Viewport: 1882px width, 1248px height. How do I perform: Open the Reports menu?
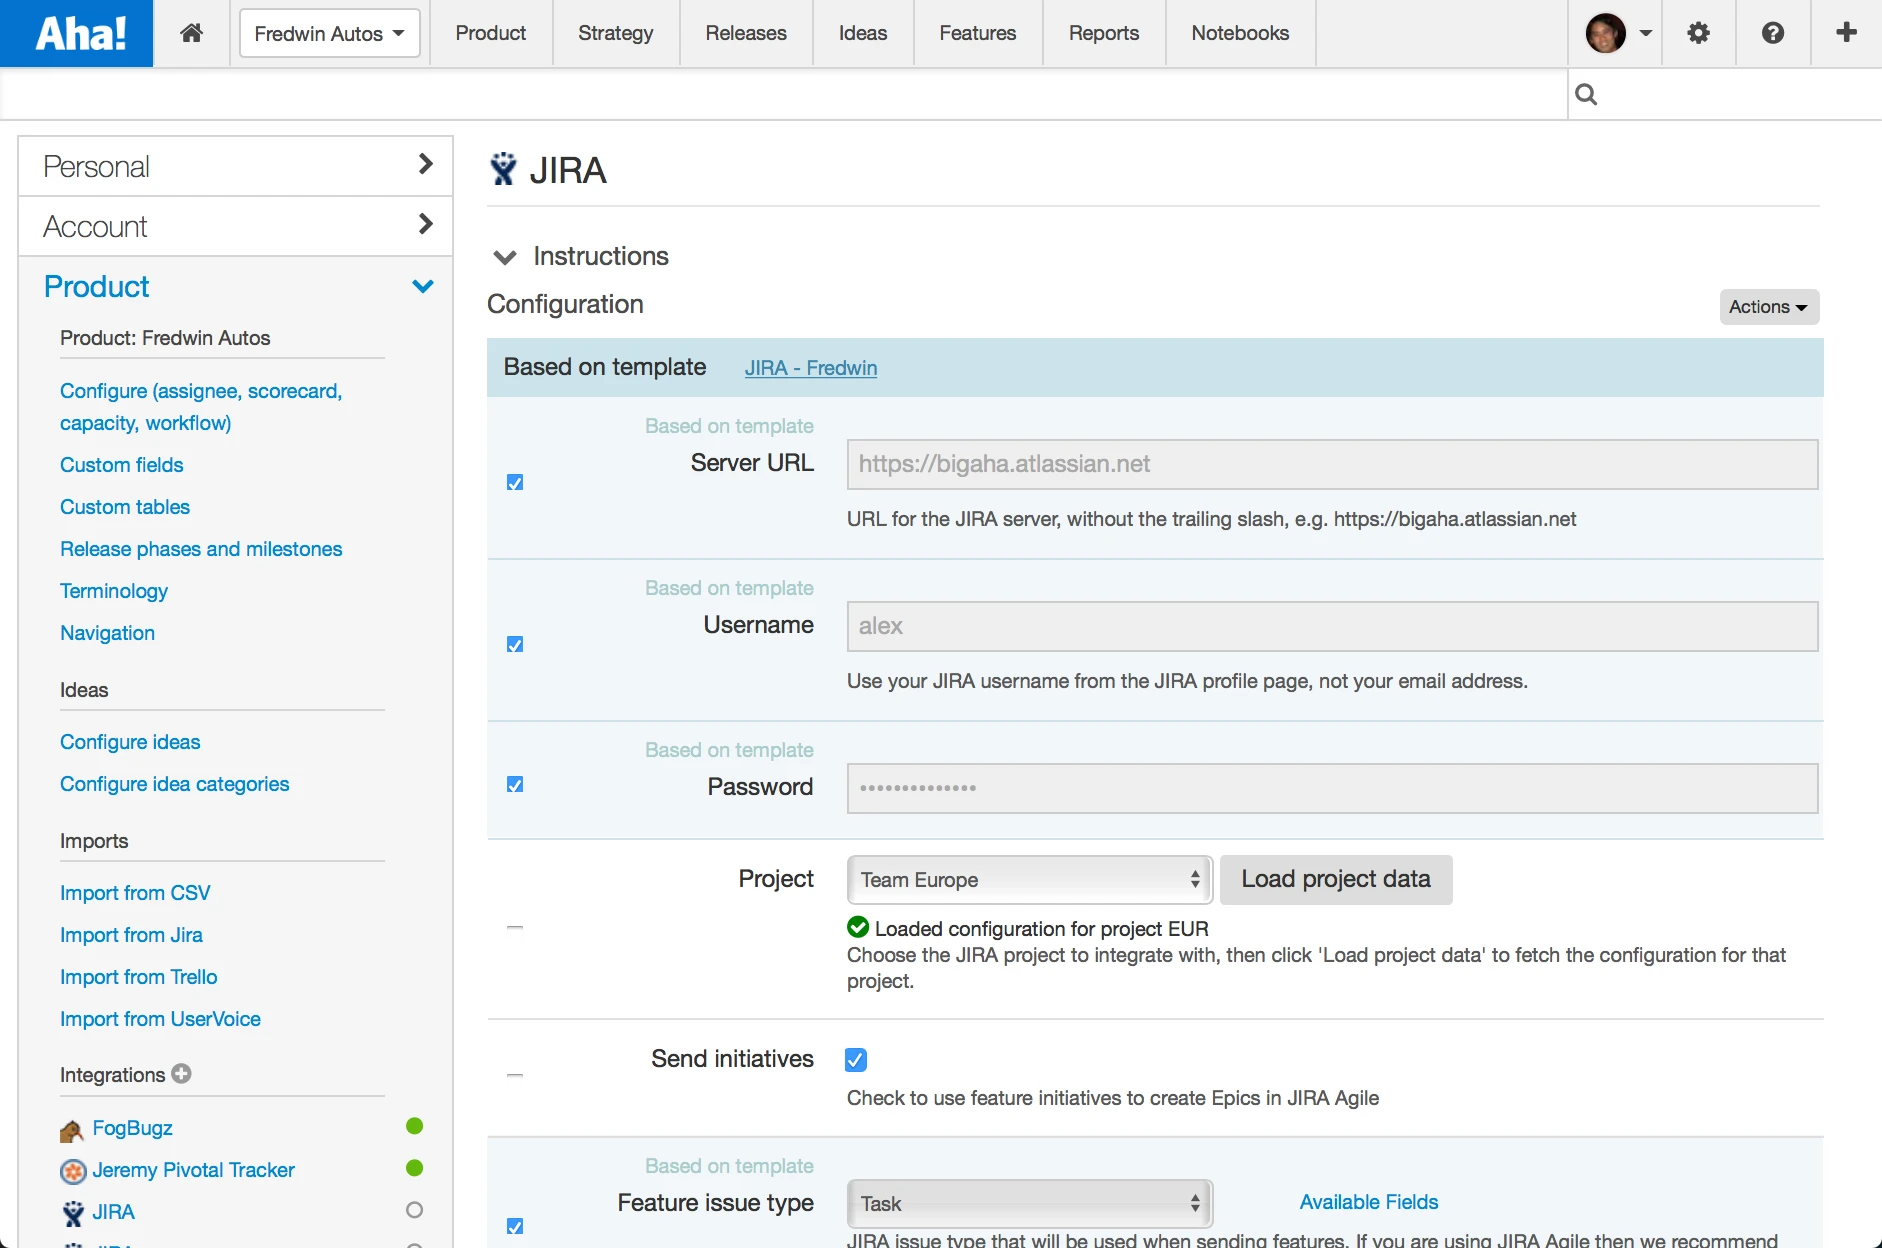[x=1104, y=33]
